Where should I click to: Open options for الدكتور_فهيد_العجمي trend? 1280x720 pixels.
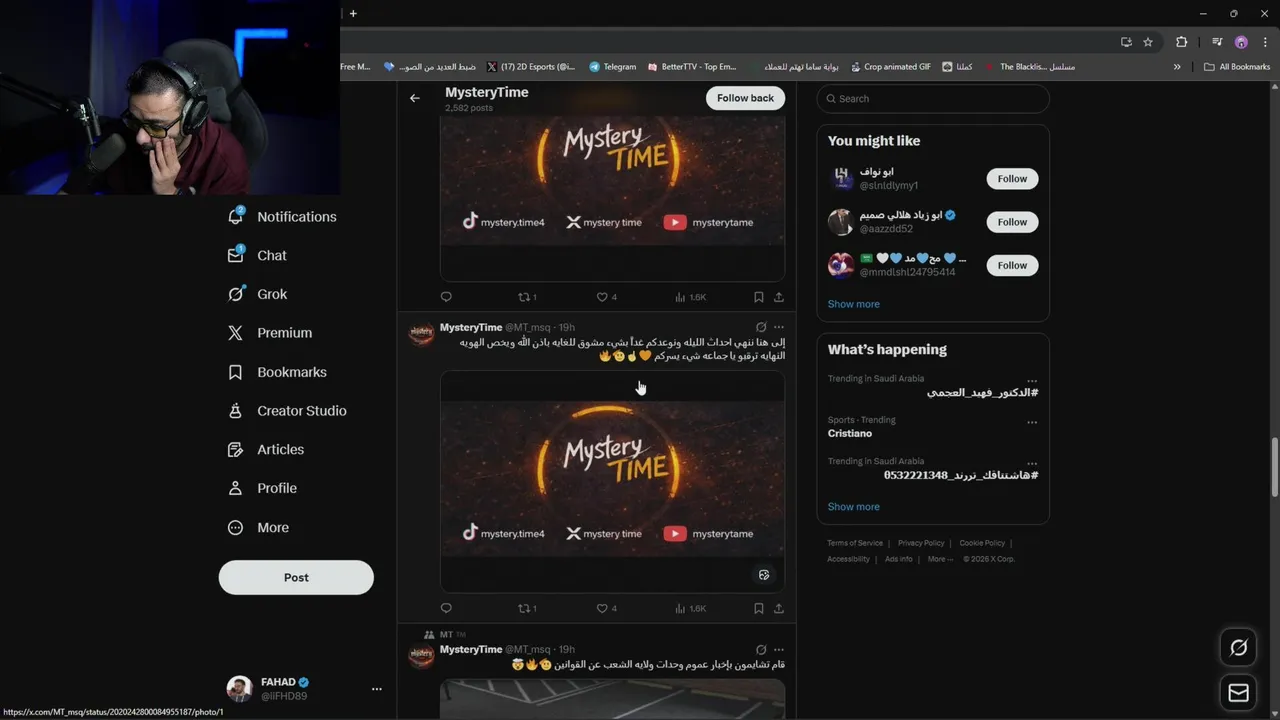point(1032,380)
